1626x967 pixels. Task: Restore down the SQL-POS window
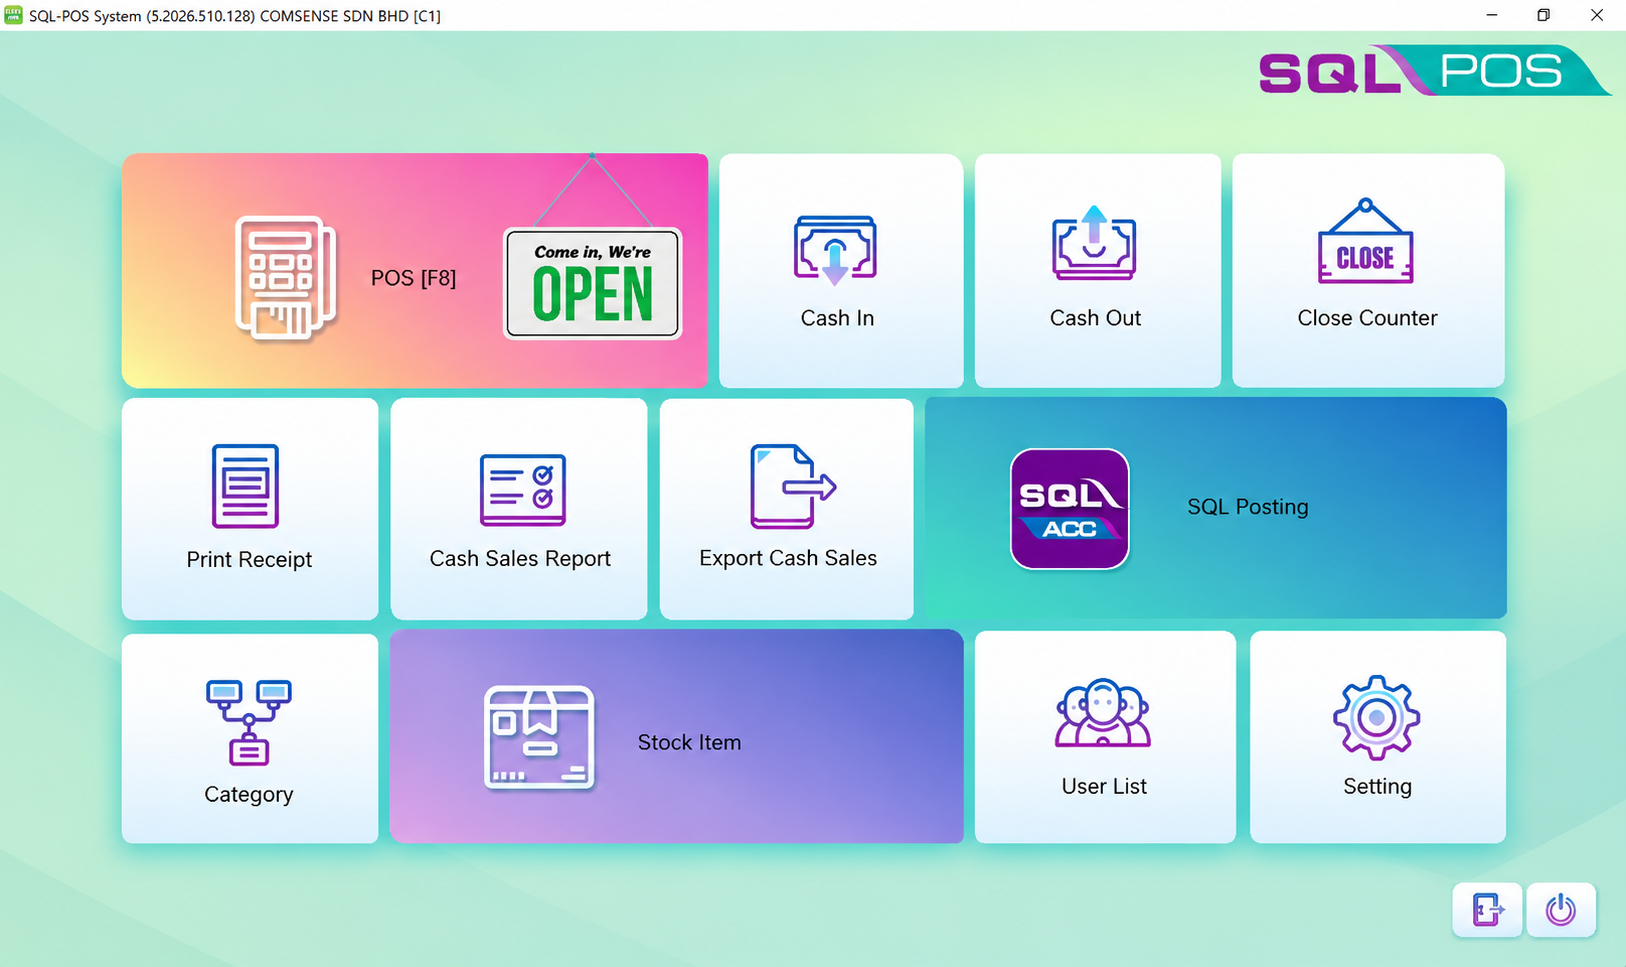pos(1543,15)
